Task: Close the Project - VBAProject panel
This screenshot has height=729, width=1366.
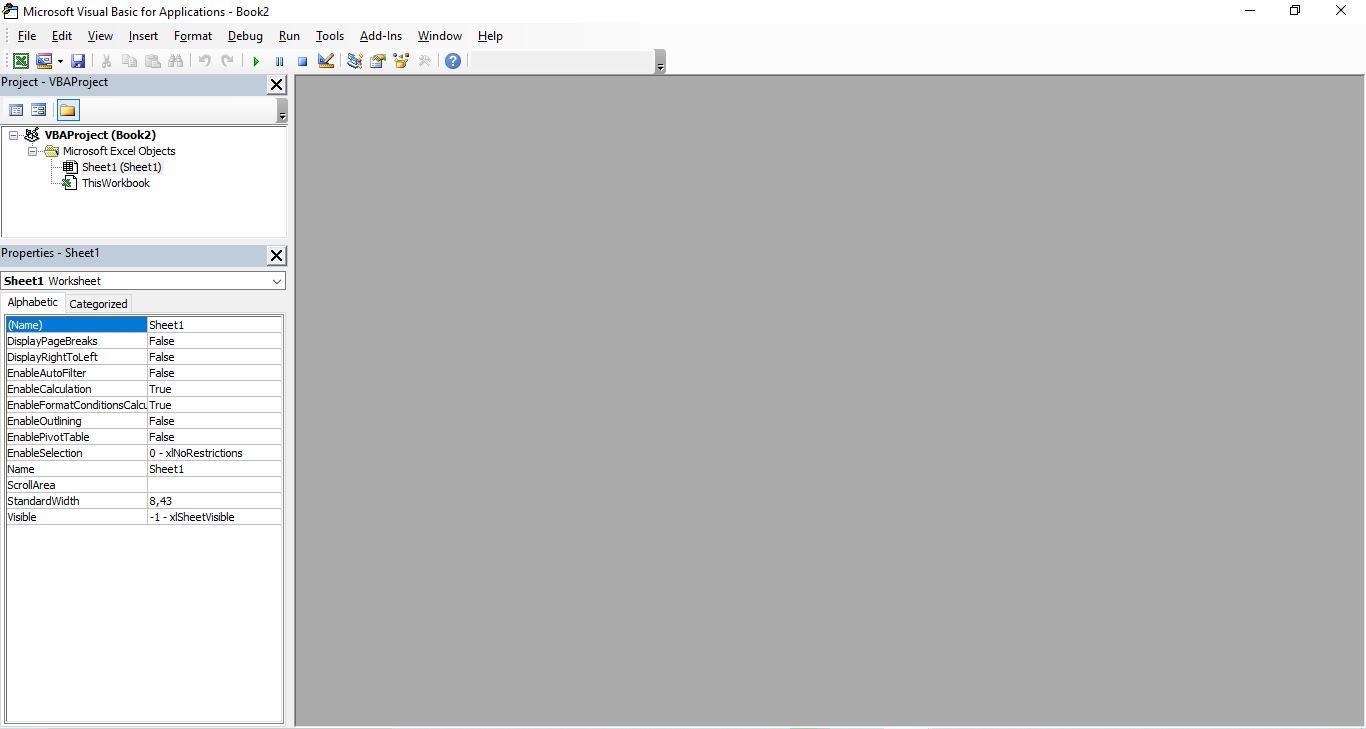Action: coord(277,85)
